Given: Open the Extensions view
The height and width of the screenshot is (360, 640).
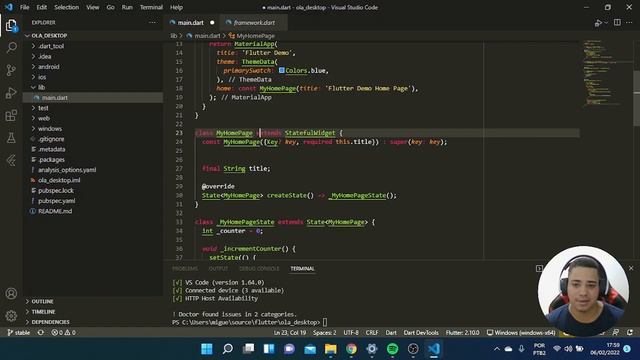Looking at the screenshot, I should (x=11, y=116).
